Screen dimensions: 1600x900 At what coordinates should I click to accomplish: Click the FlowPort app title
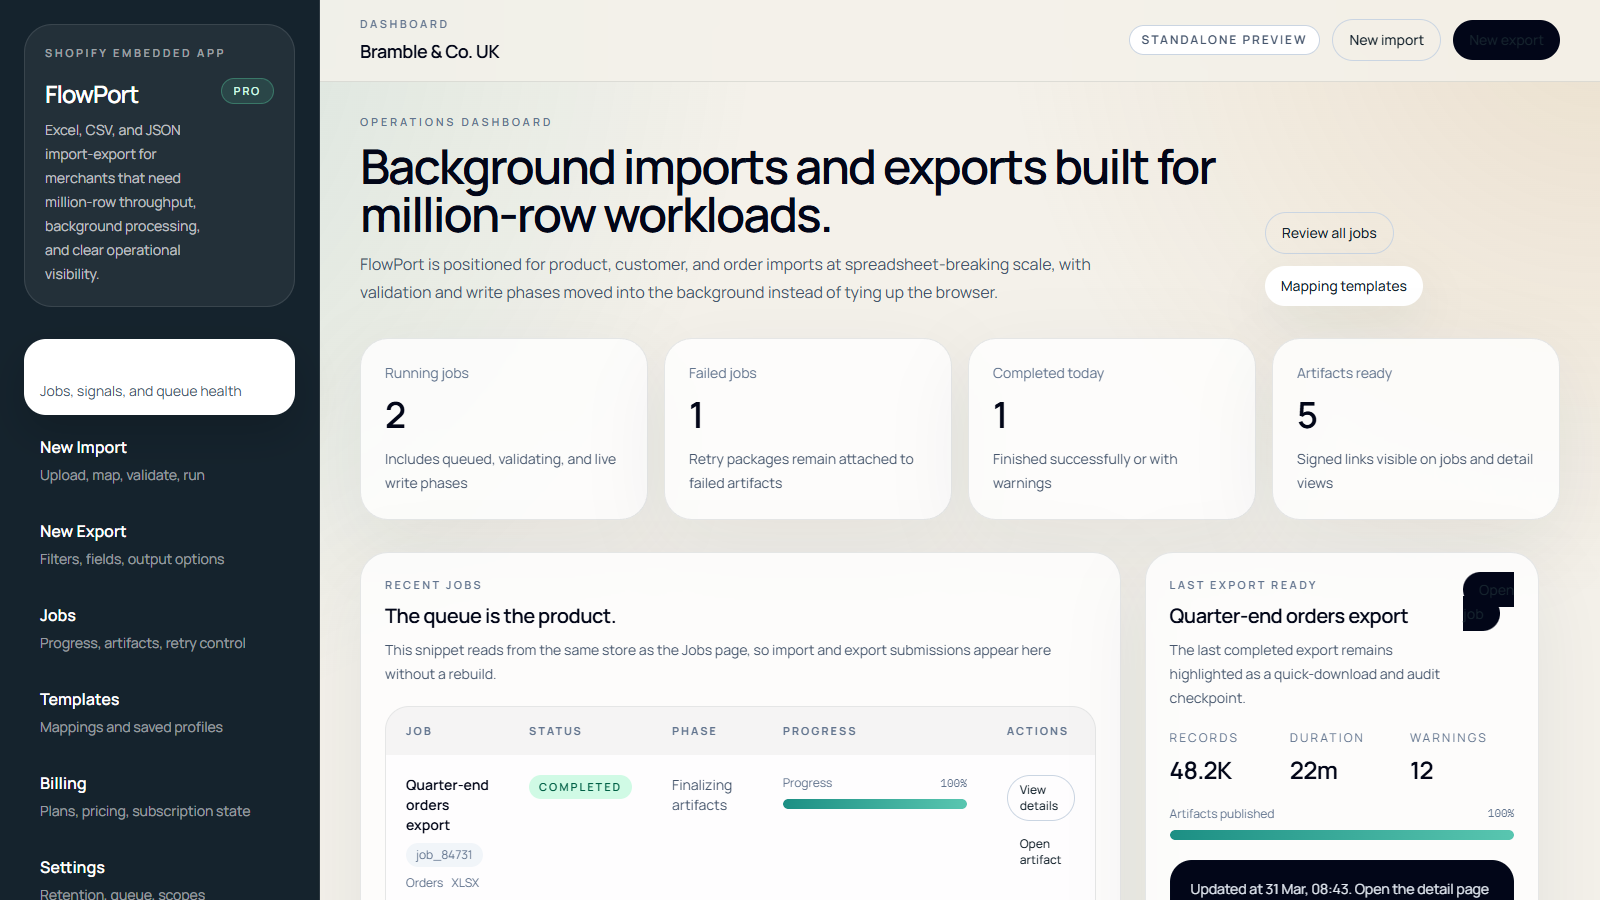91,95
